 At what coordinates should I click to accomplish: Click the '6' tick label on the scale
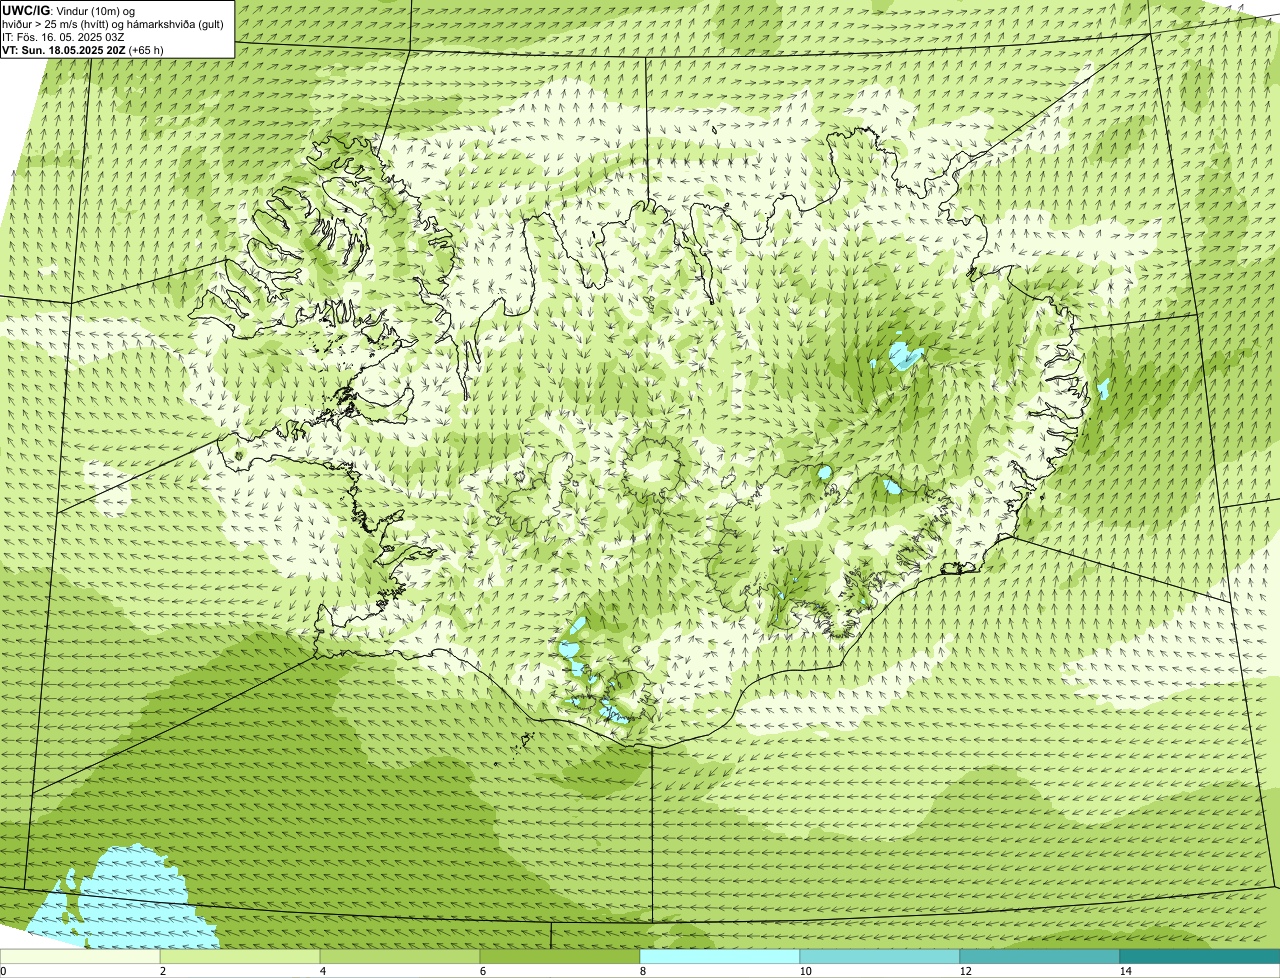[483, 971]
